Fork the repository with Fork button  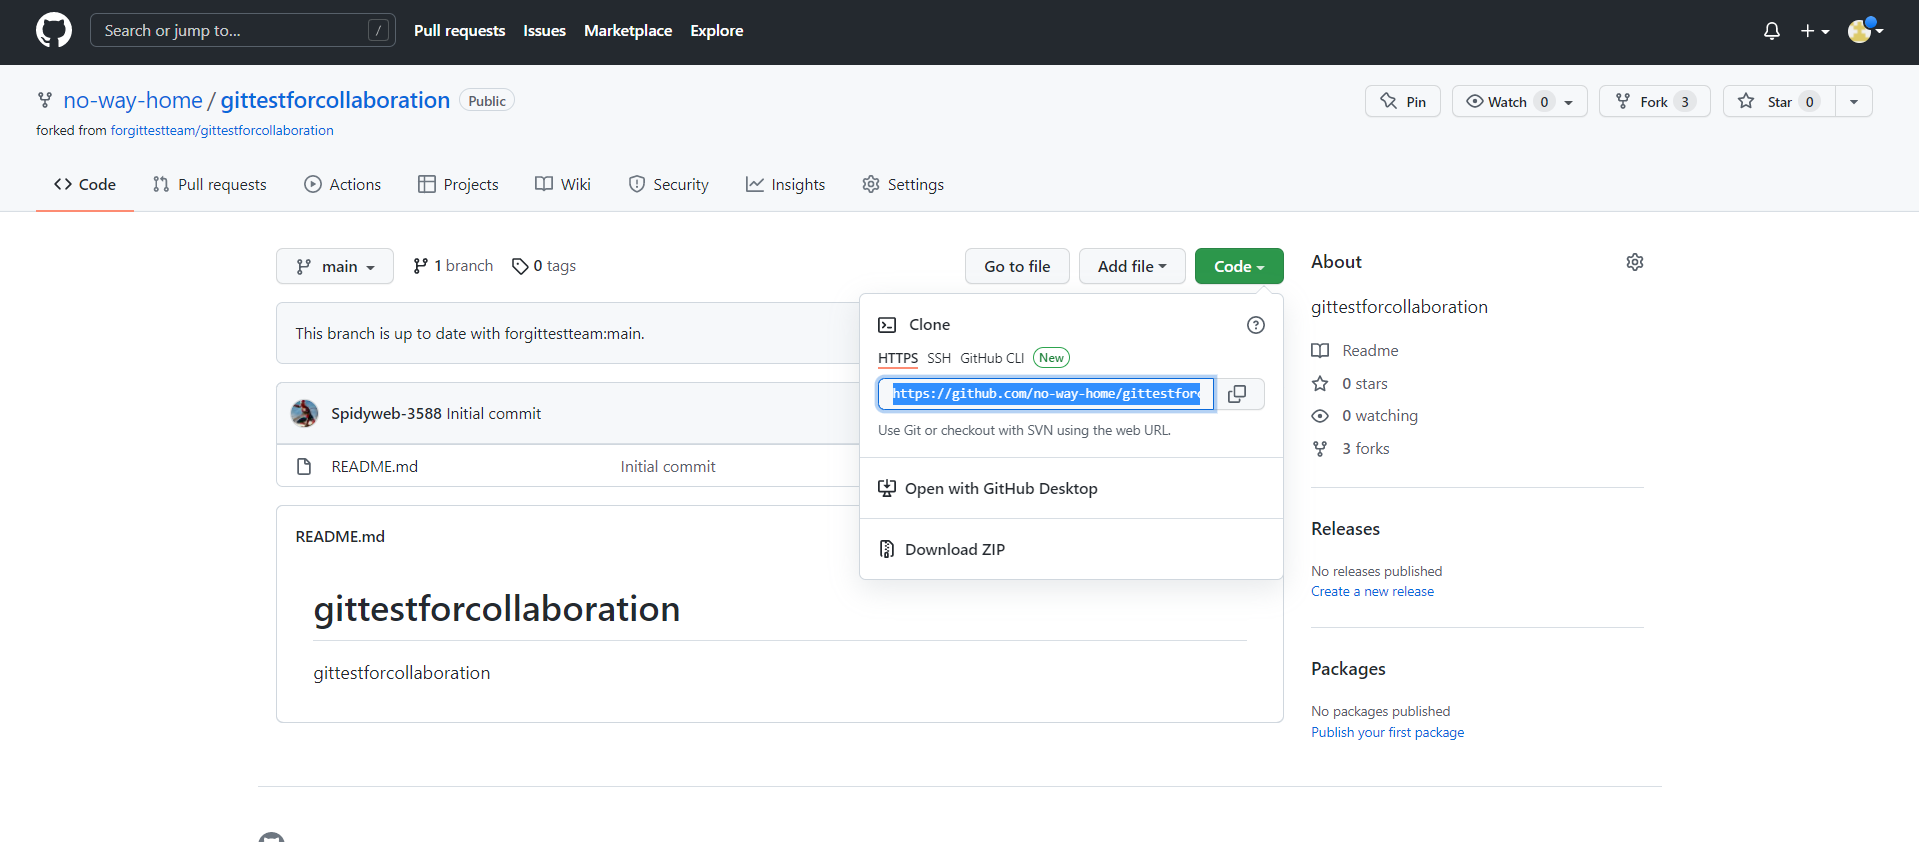1654,101
